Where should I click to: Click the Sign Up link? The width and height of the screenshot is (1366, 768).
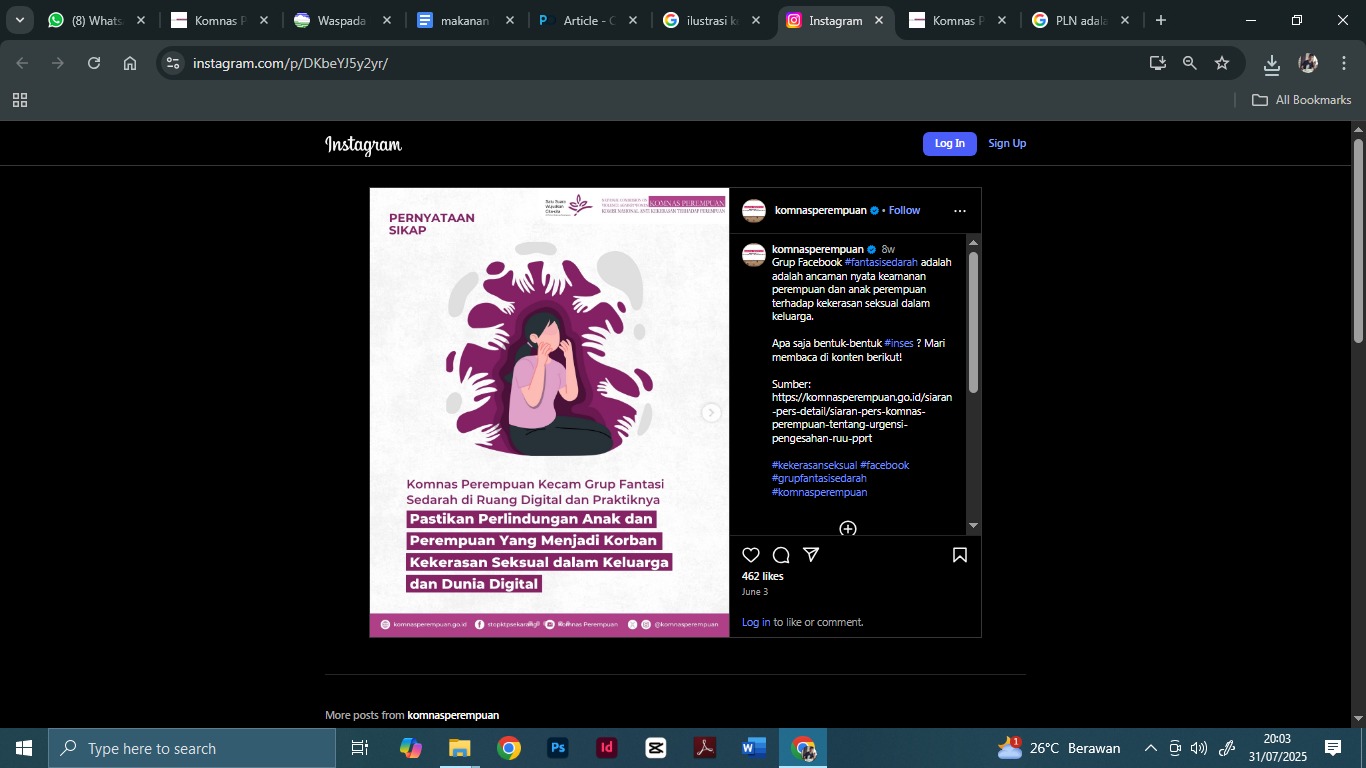(1007, 143)
